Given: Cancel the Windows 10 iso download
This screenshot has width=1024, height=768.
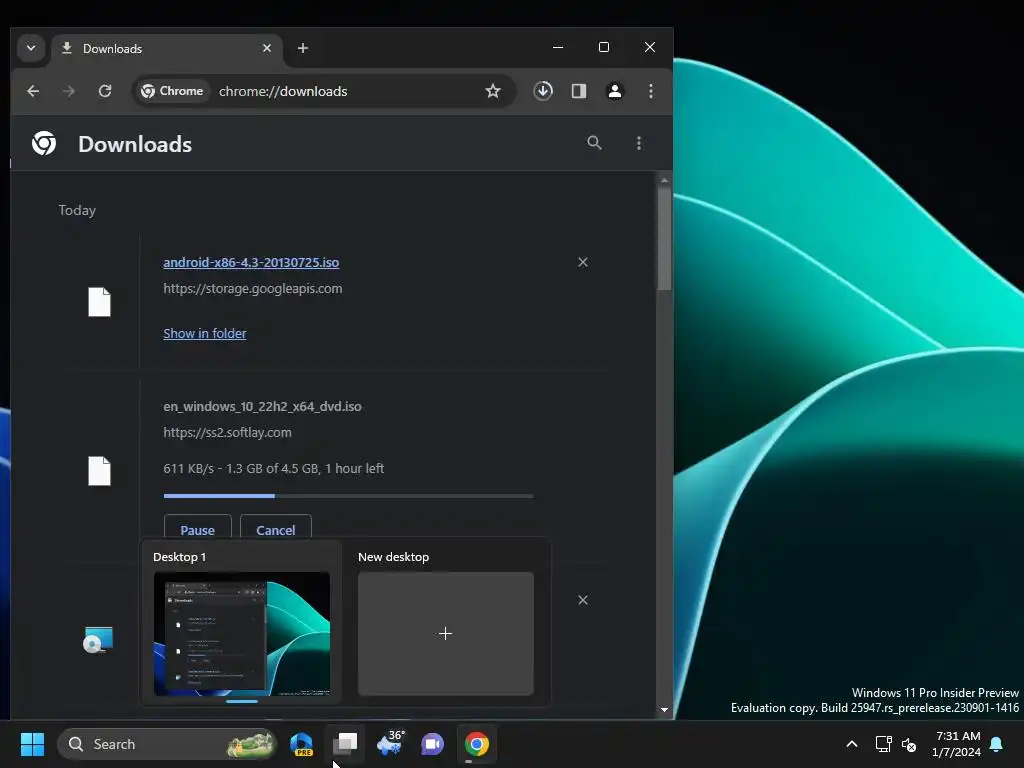Looking at the screenshot, I should pyautogui.click(x=276, y=528).
